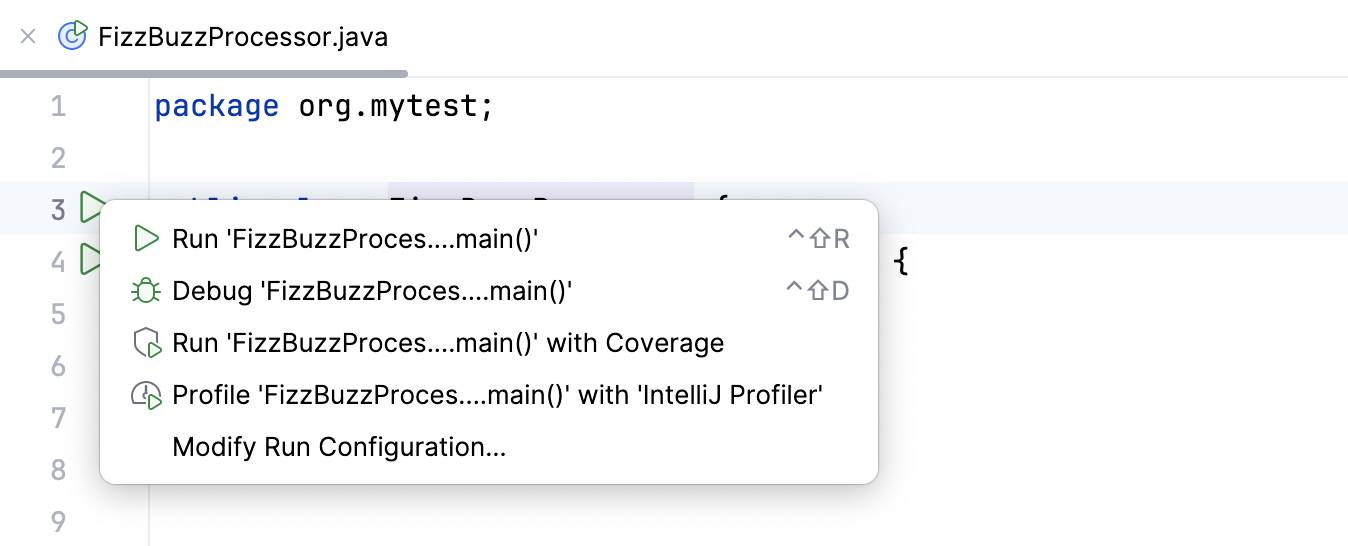Click line number 1 in the gutter
Screen dimensions: 1348x546
58,106
